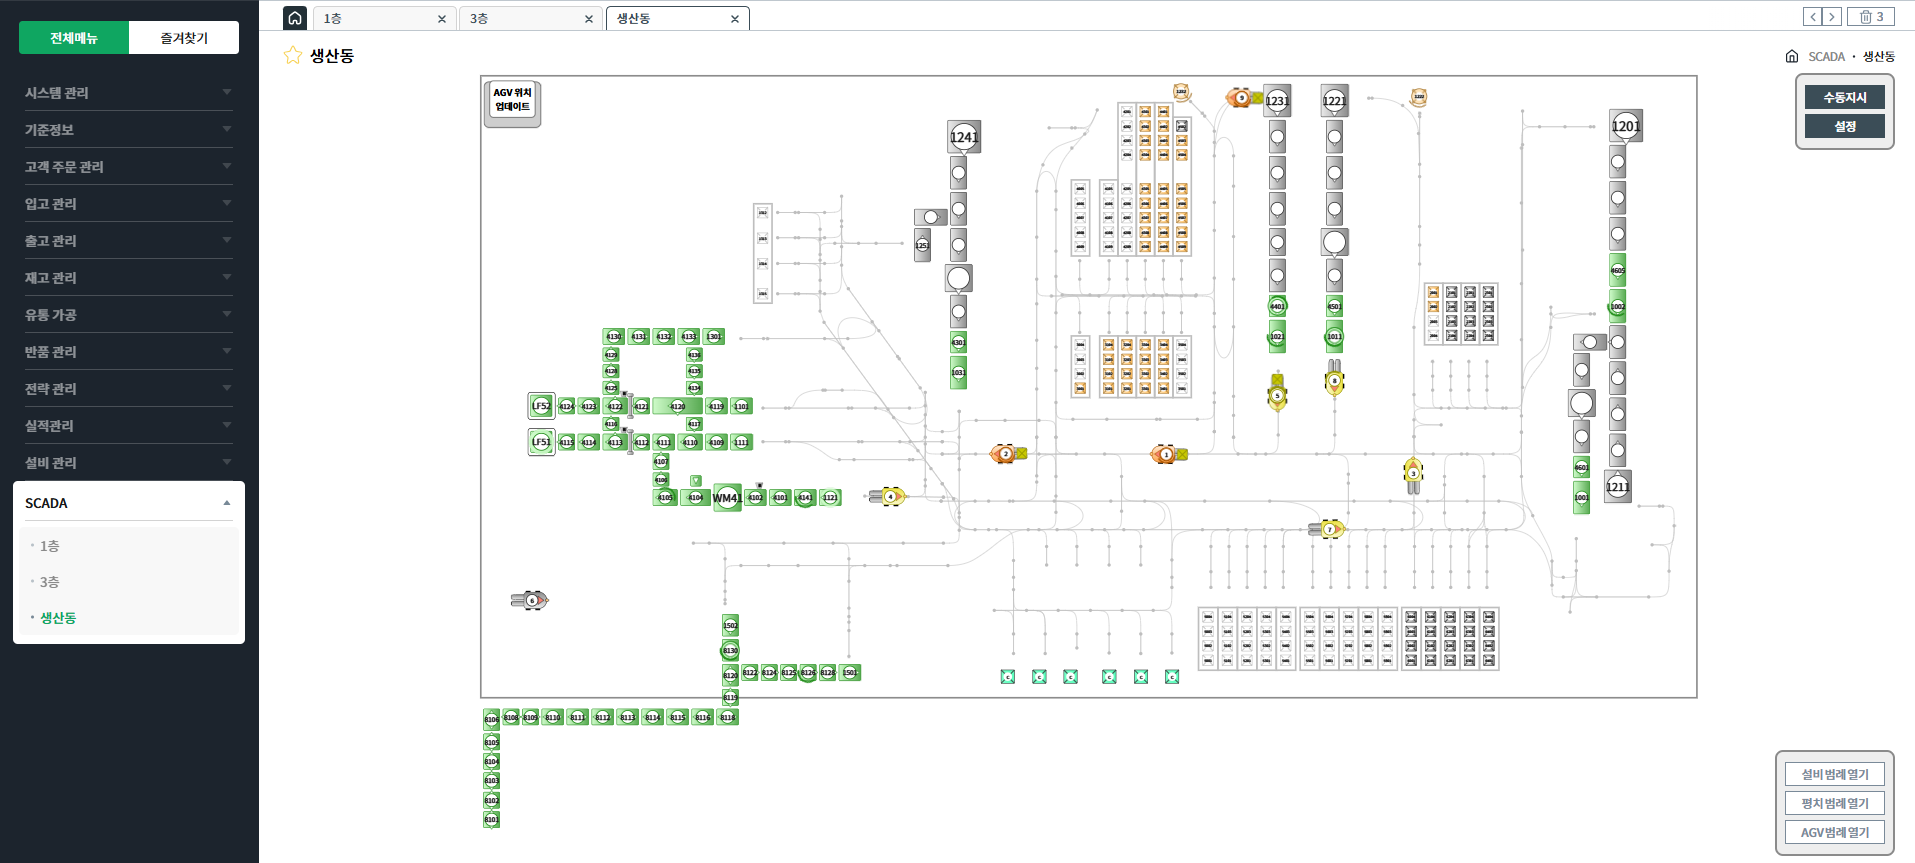Image resolution: width=1915 pixels, height=863 pixels.
Task: Select the LF51 station node
Action: (541, 441)
